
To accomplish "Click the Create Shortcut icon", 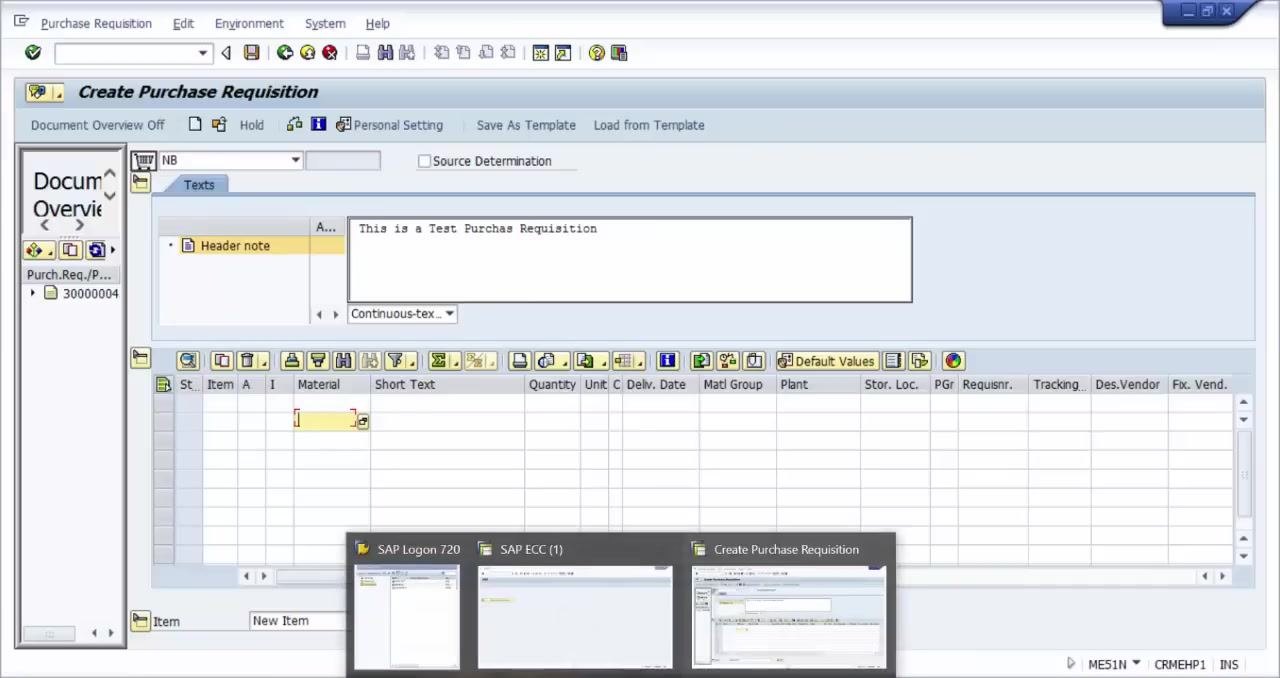I will pyautogui.click(x=563, y=53).
